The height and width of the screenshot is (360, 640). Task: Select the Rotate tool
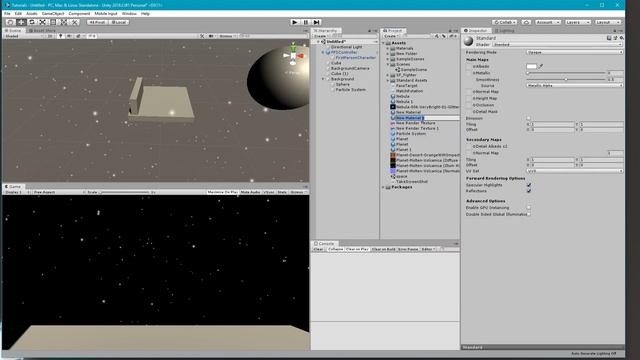pos(32,22)
